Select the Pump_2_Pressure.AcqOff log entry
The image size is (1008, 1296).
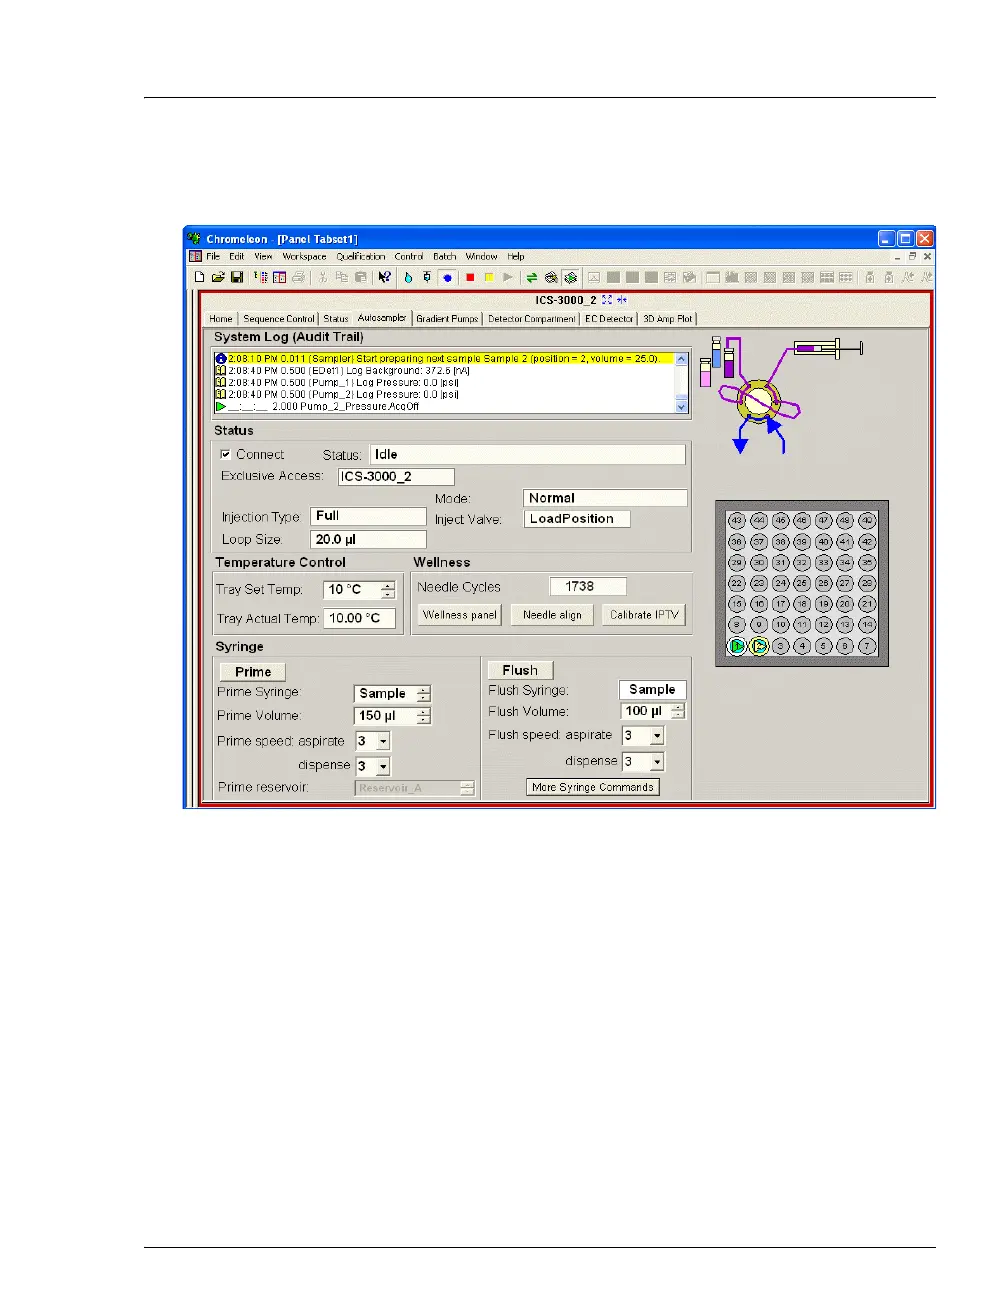(x=445, y=406)
